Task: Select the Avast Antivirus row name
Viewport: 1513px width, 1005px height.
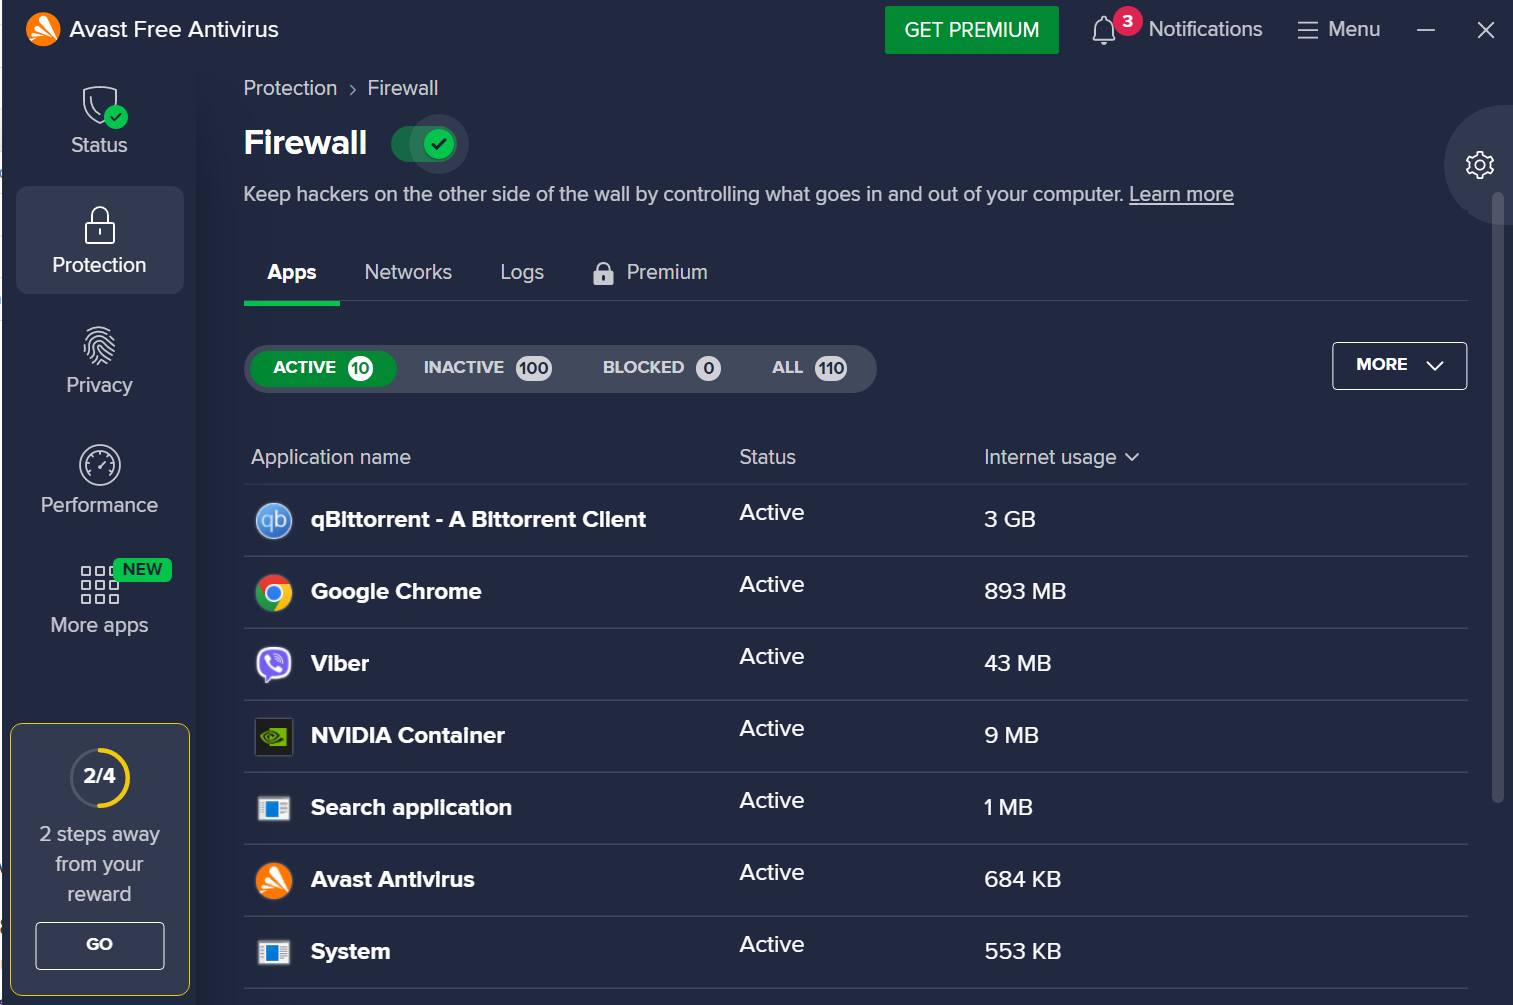Action: pos(393,880)
